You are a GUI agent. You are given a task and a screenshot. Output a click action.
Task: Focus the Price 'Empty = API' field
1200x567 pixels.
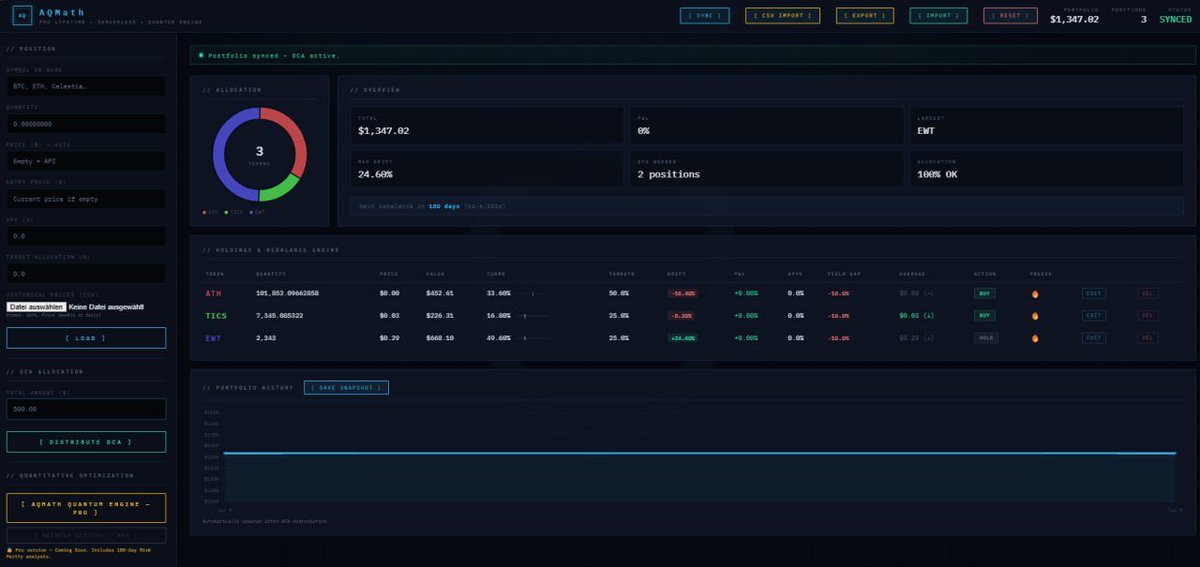click(86, 161)
